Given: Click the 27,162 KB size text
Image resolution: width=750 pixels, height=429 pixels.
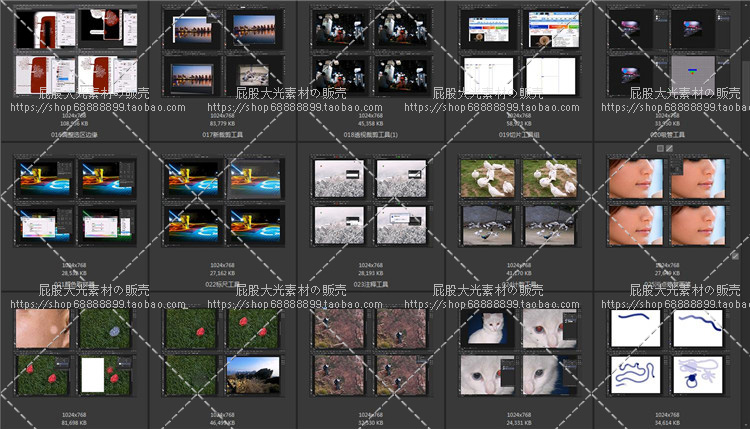Looking at the screenshot, I should click(222, 273).
